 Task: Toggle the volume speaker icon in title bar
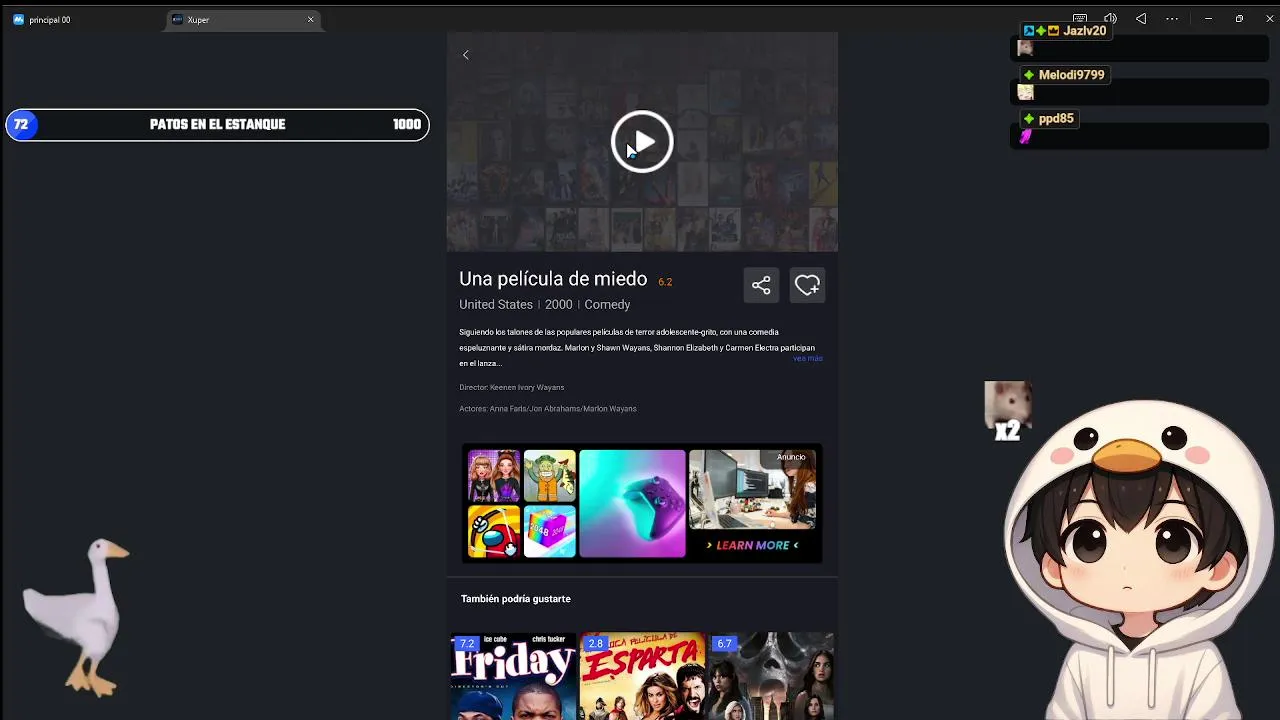[x=1110, y=19]
